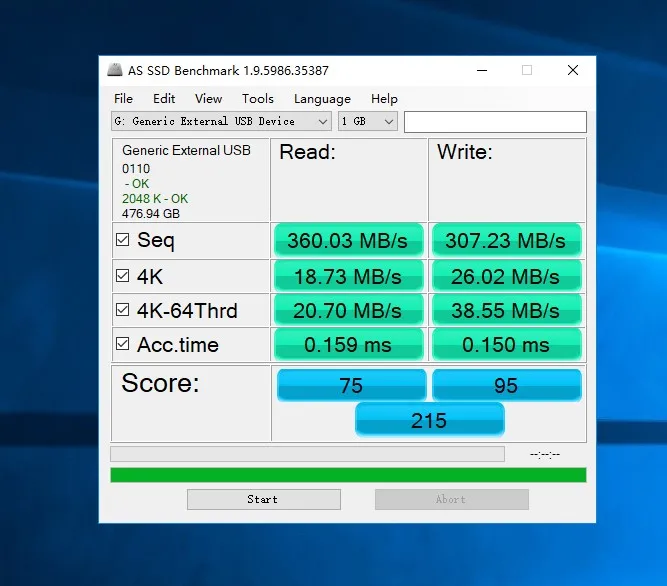Click the firmware version 0110 text
Image resolution: width=667 pixels, height=586 pixels.
click(136, 169)
